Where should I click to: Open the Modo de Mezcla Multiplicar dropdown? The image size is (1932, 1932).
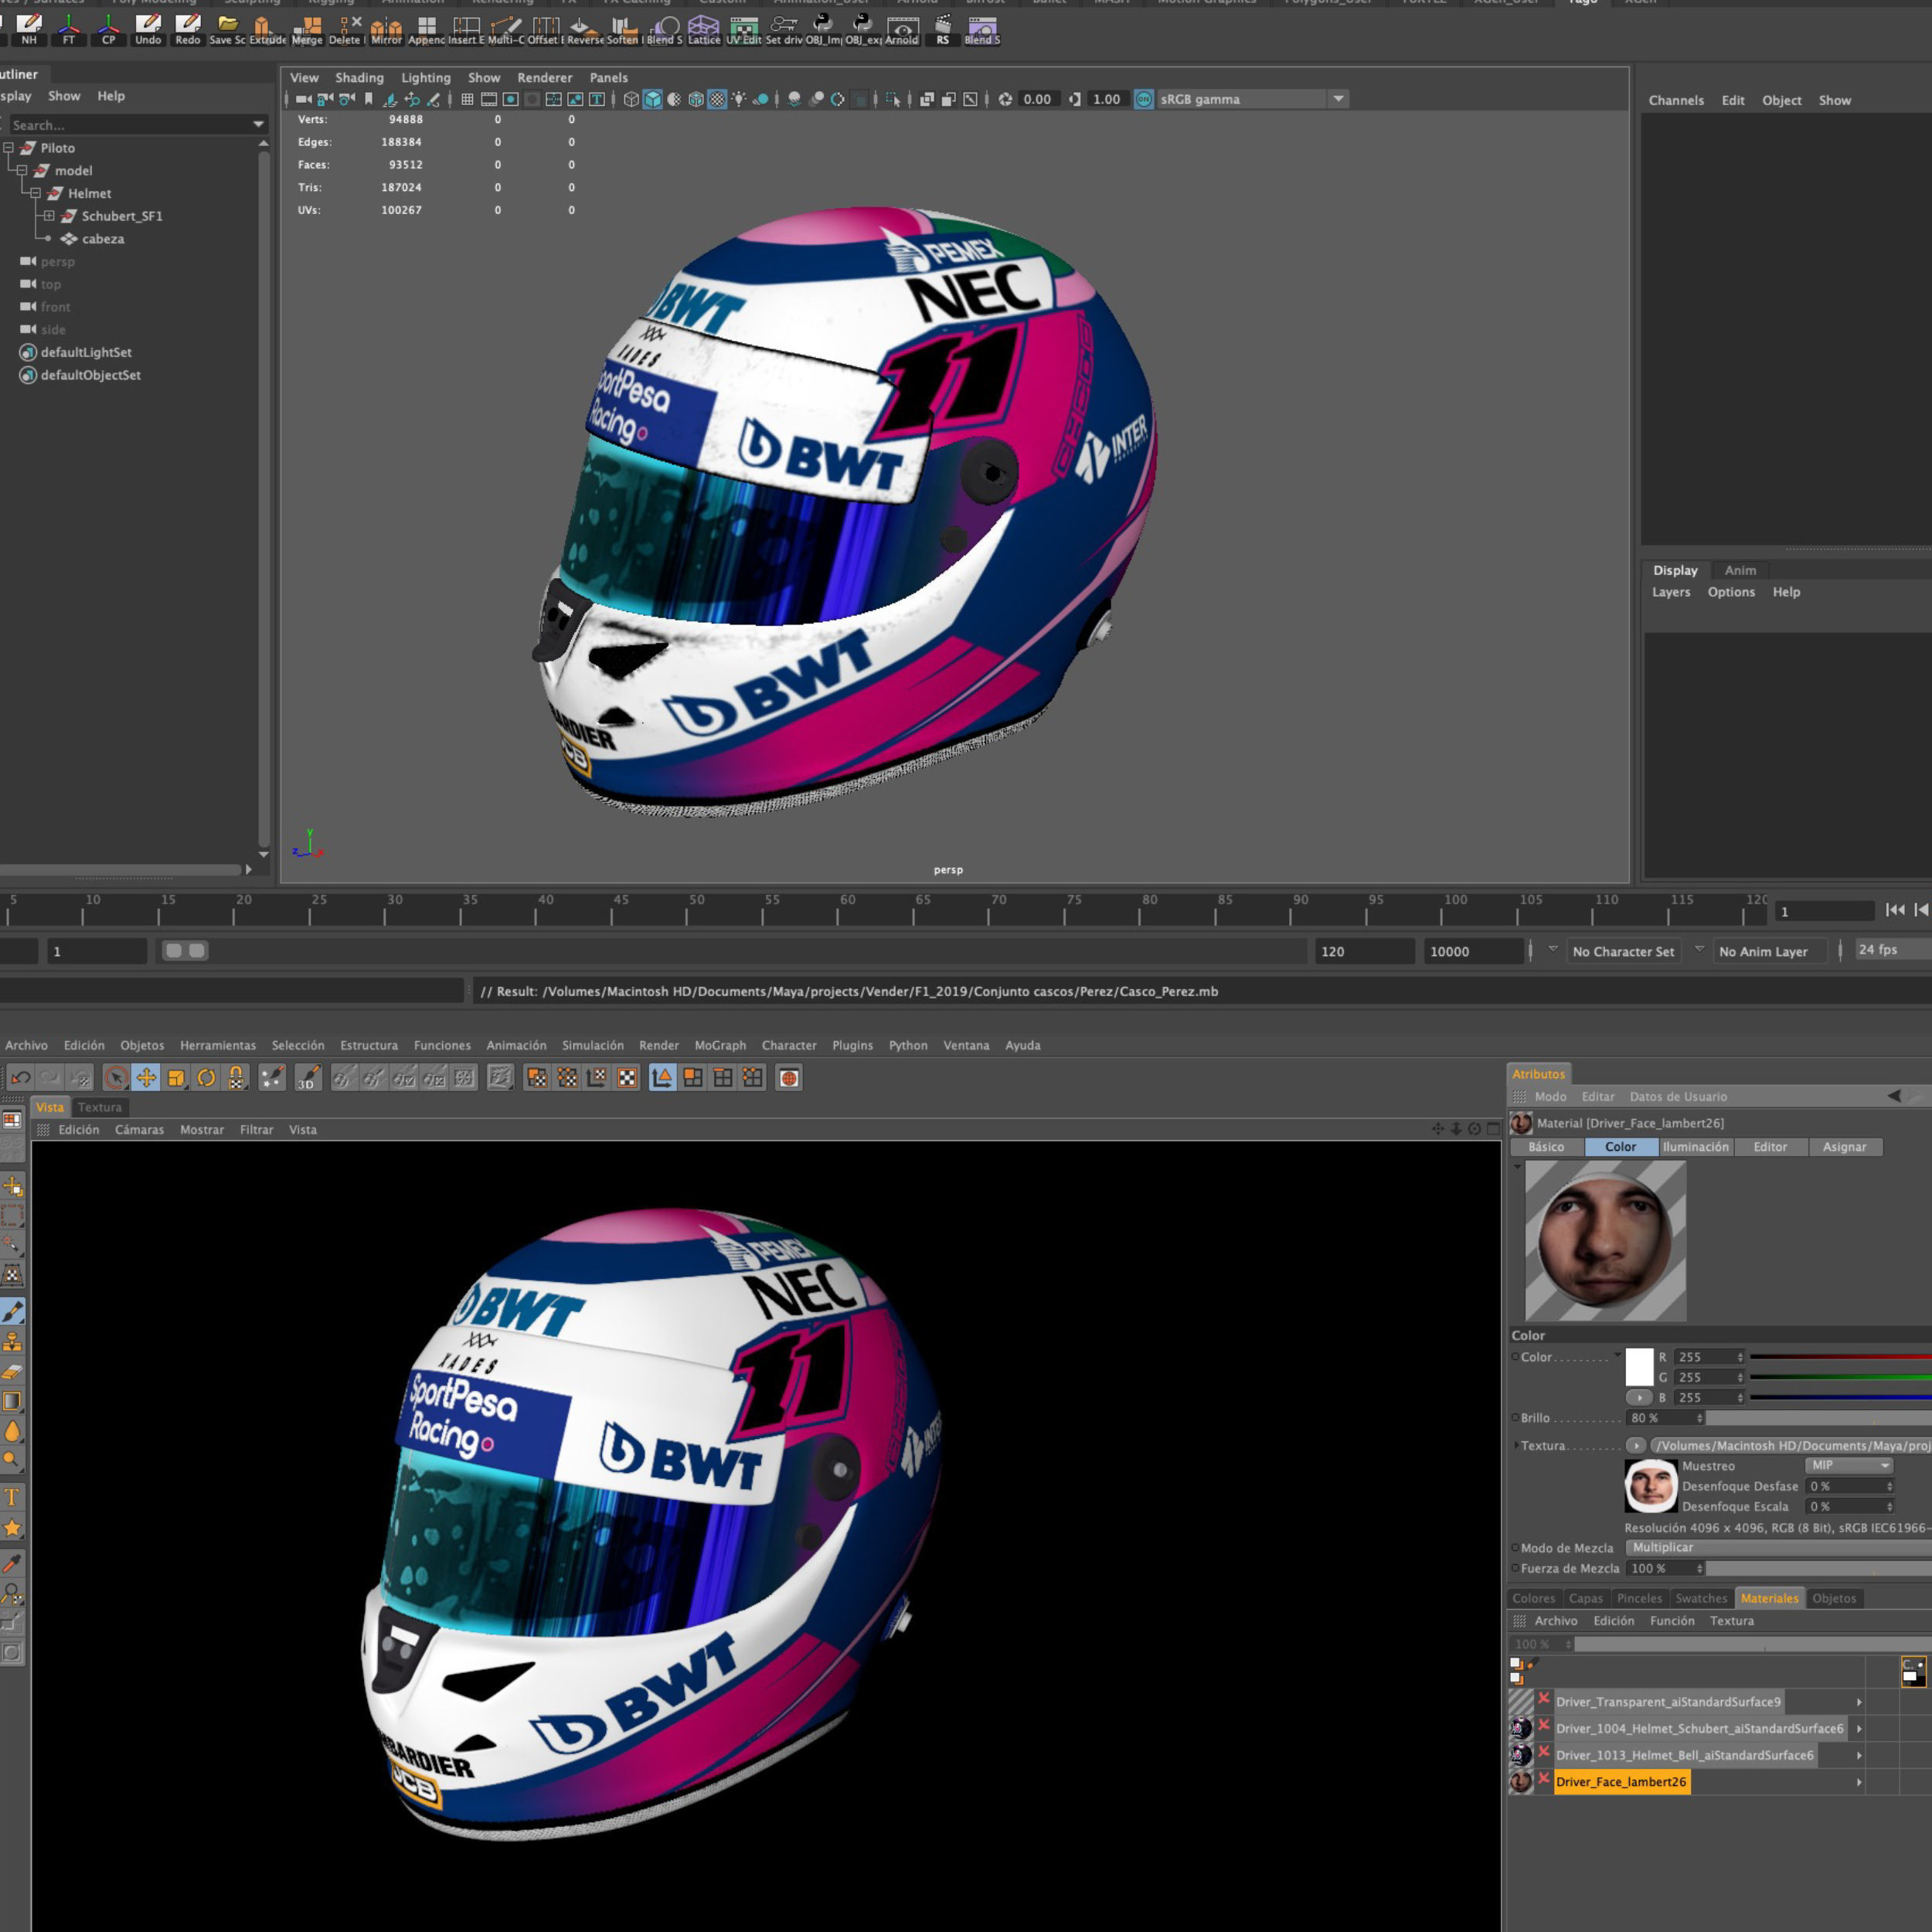pos(1779,1547)
